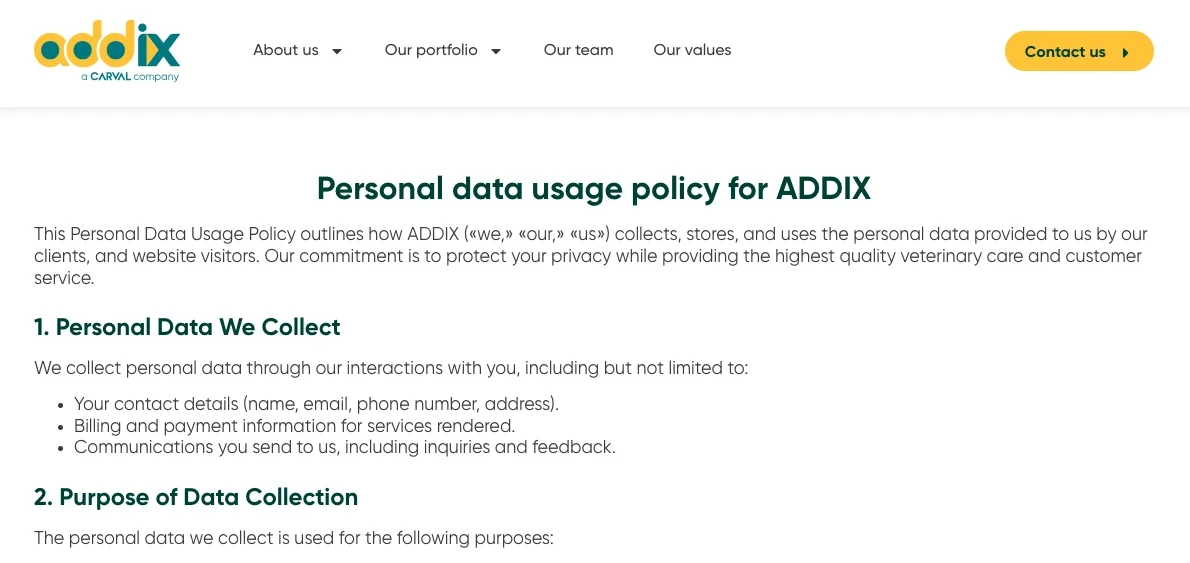Click the yellow Contact us button
This screenshot has width=1190, height=563.
pyautogui.click(x=1078, y=51)
